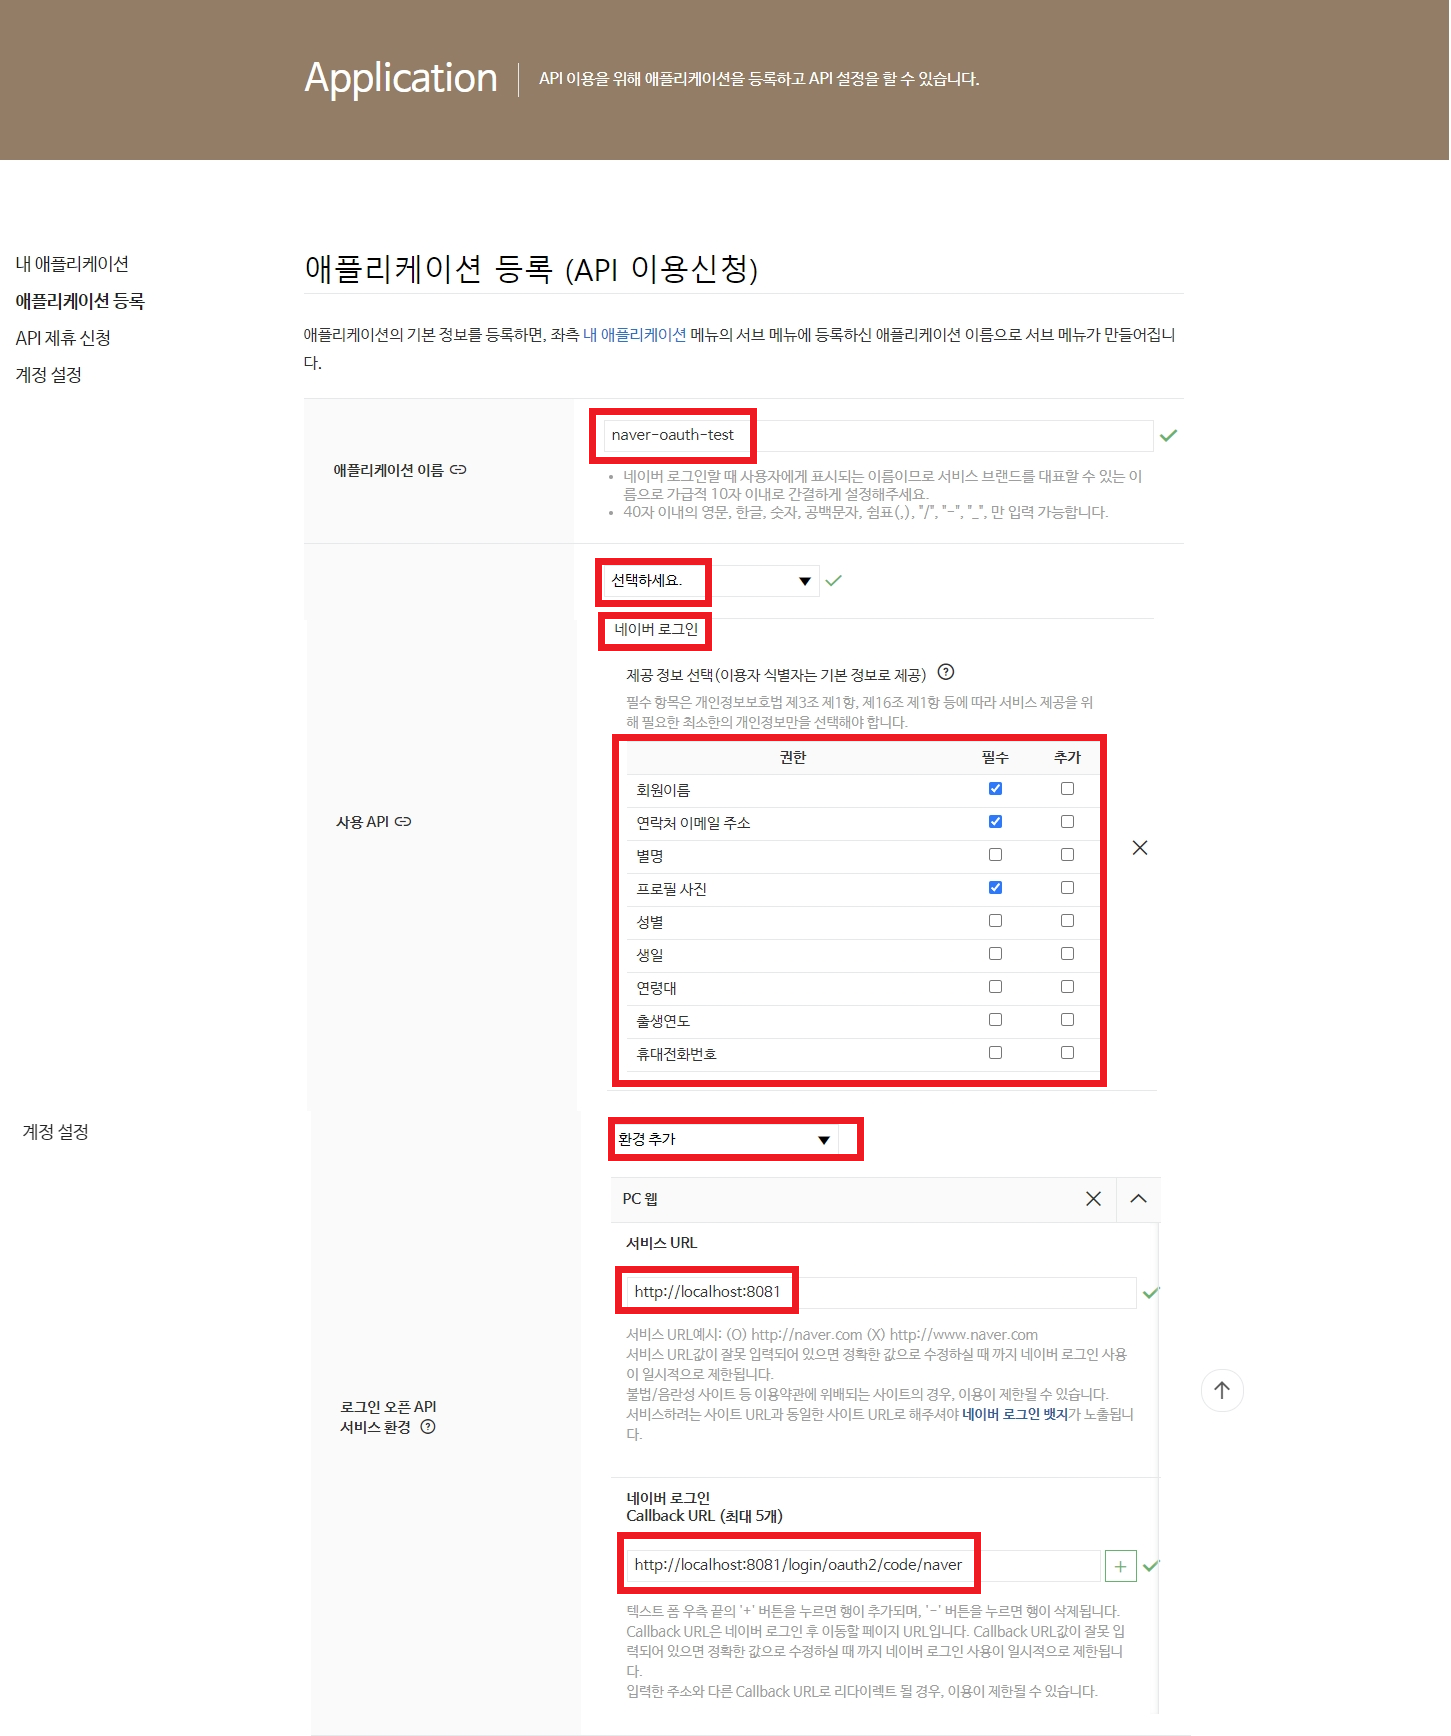Click the 서비스 URL input field
This screenshot has width=1451, height=1736.
click(881, 1292)
